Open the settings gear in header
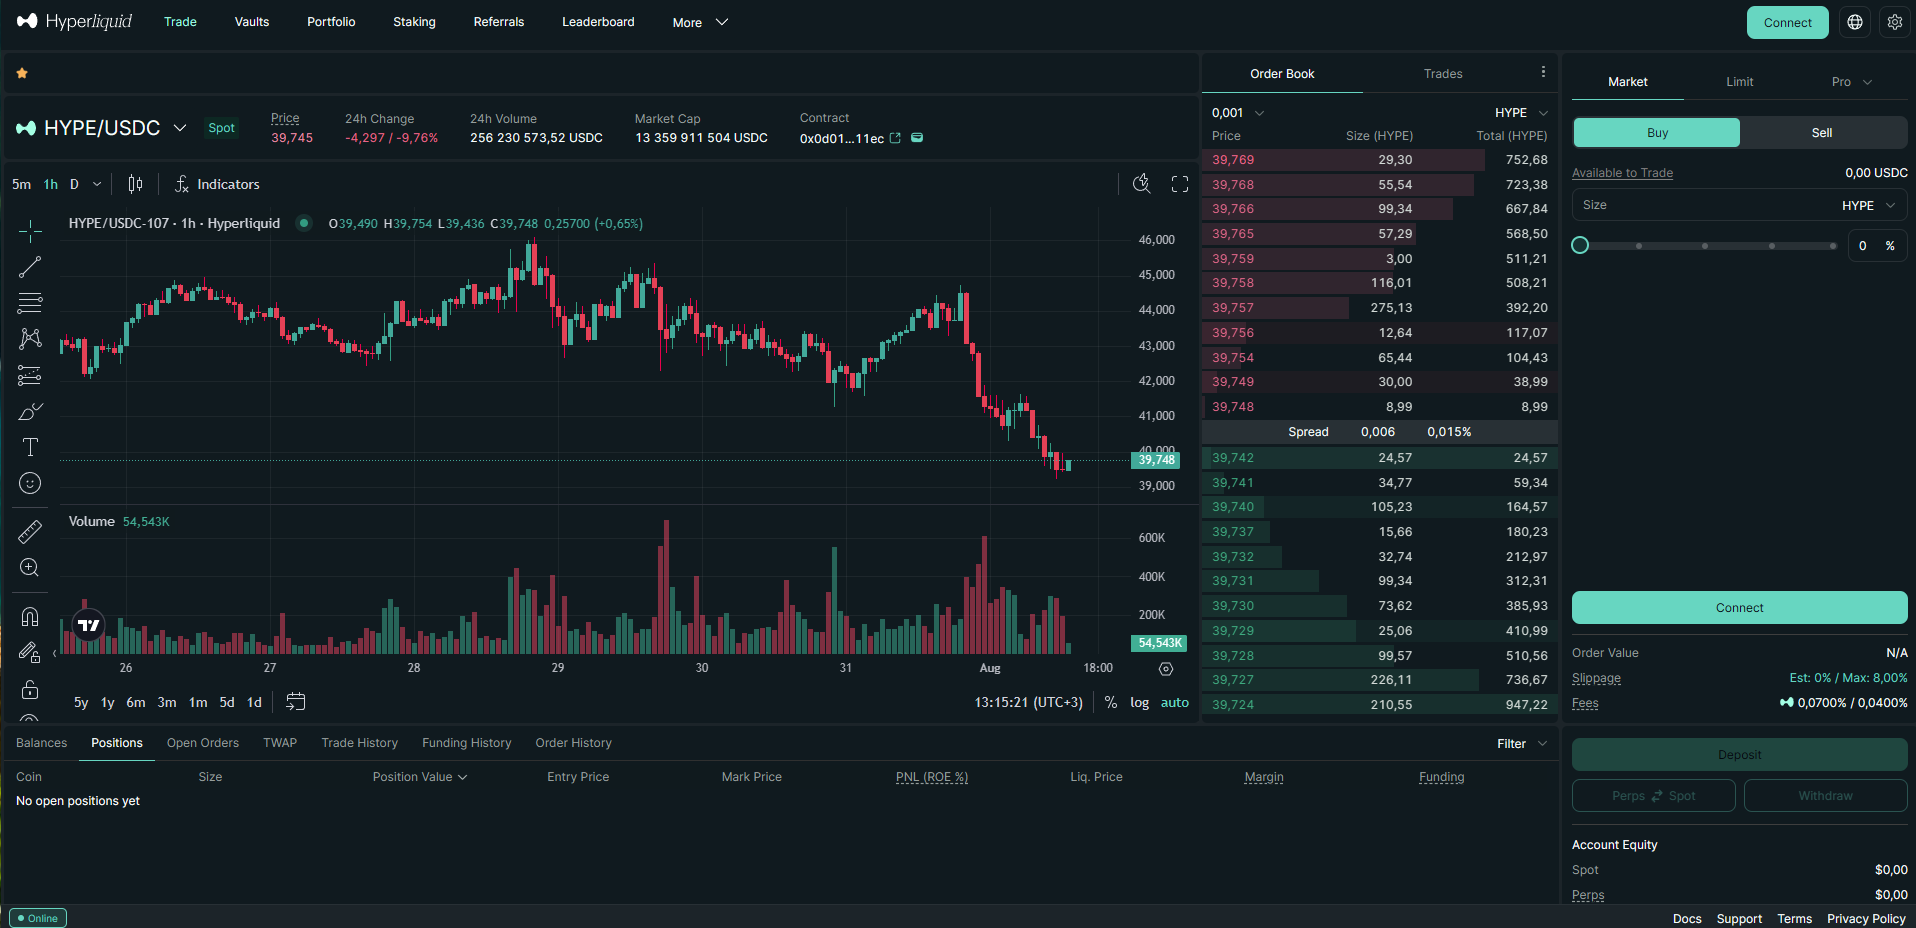 (1895, 22)
